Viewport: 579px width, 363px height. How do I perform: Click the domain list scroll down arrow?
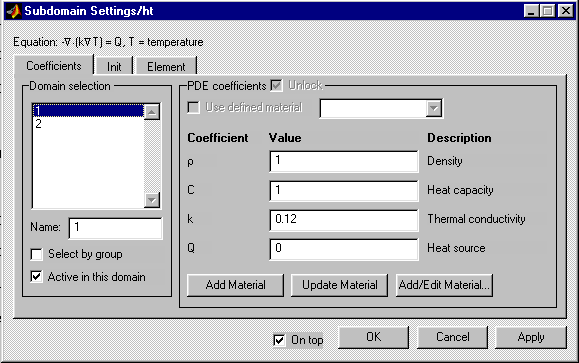tap(152, 200)
